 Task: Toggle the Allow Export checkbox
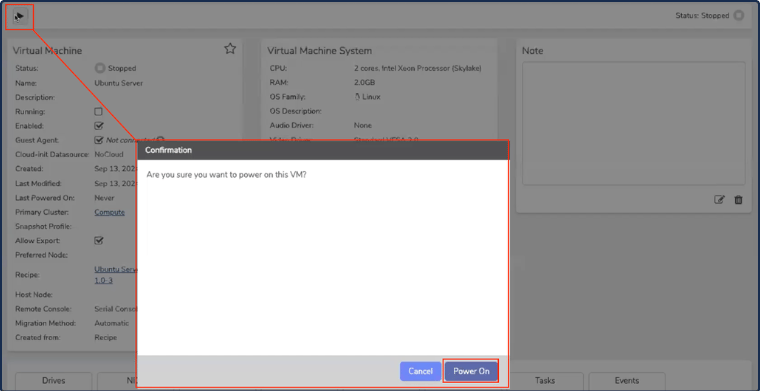pyautogui.click(x=99, y=240)
